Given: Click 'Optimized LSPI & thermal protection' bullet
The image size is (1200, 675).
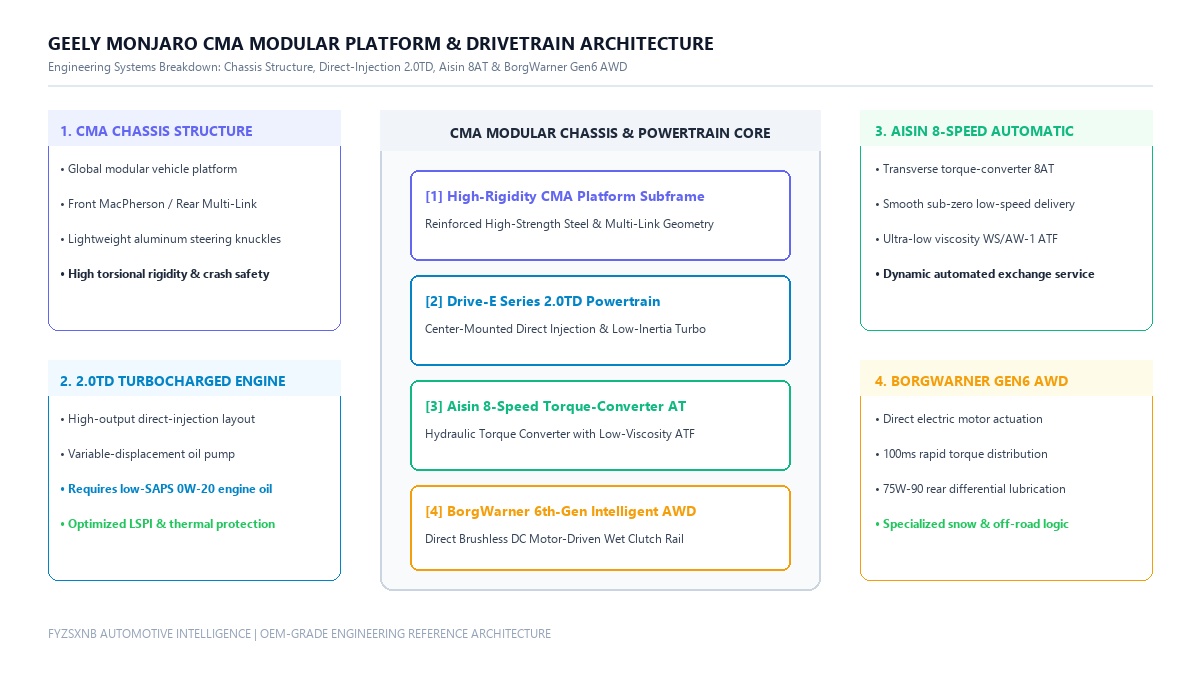Looking at the screenshot, I should coord(168,524).
